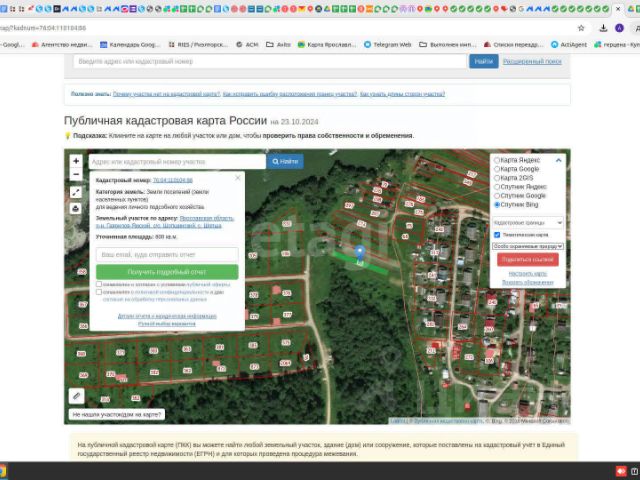Print the map using printer icon
Viewport: 640px width, 480px height.
76,209
